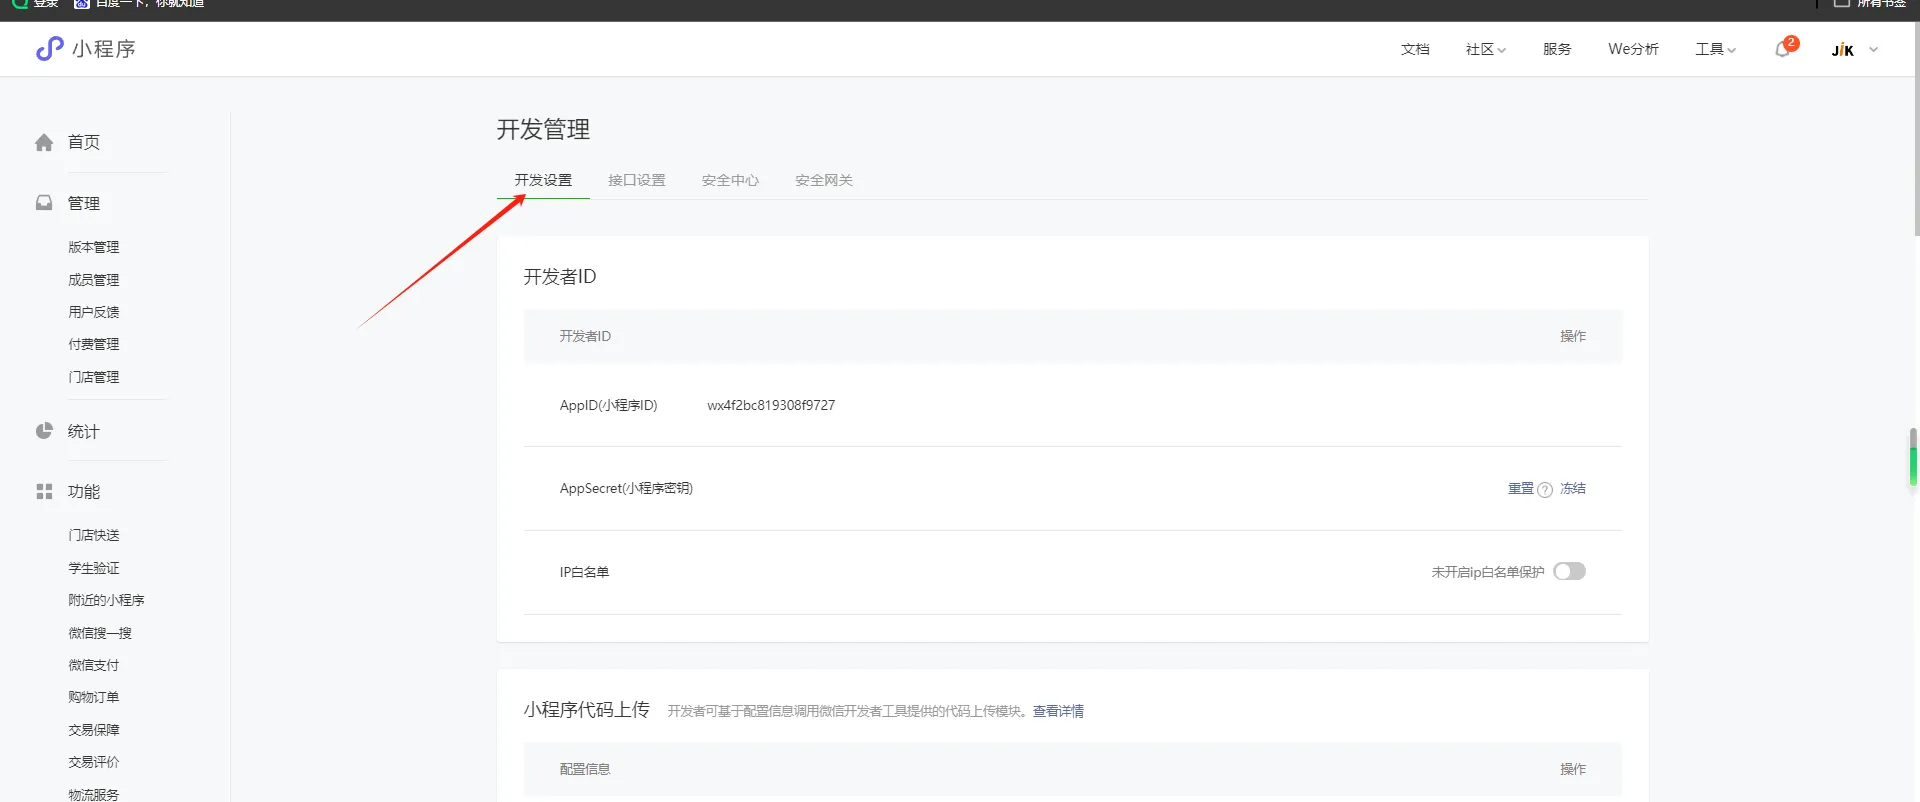The image size is (1920, 802).
Task: Open 微信搜一搜 in the sidebar
Action: 100,633
